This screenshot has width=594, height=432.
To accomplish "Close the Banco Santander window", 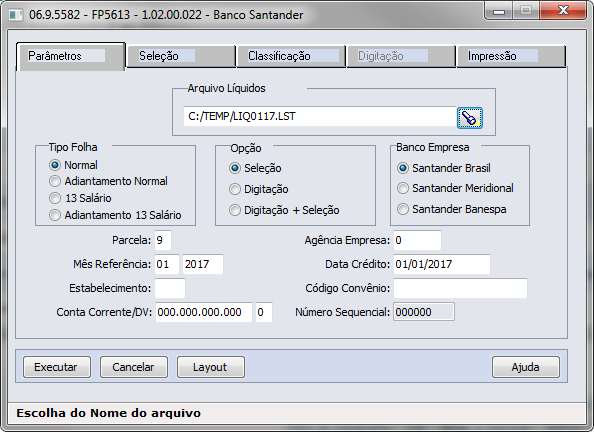I will pyautogui.click(x=563, y=11).
